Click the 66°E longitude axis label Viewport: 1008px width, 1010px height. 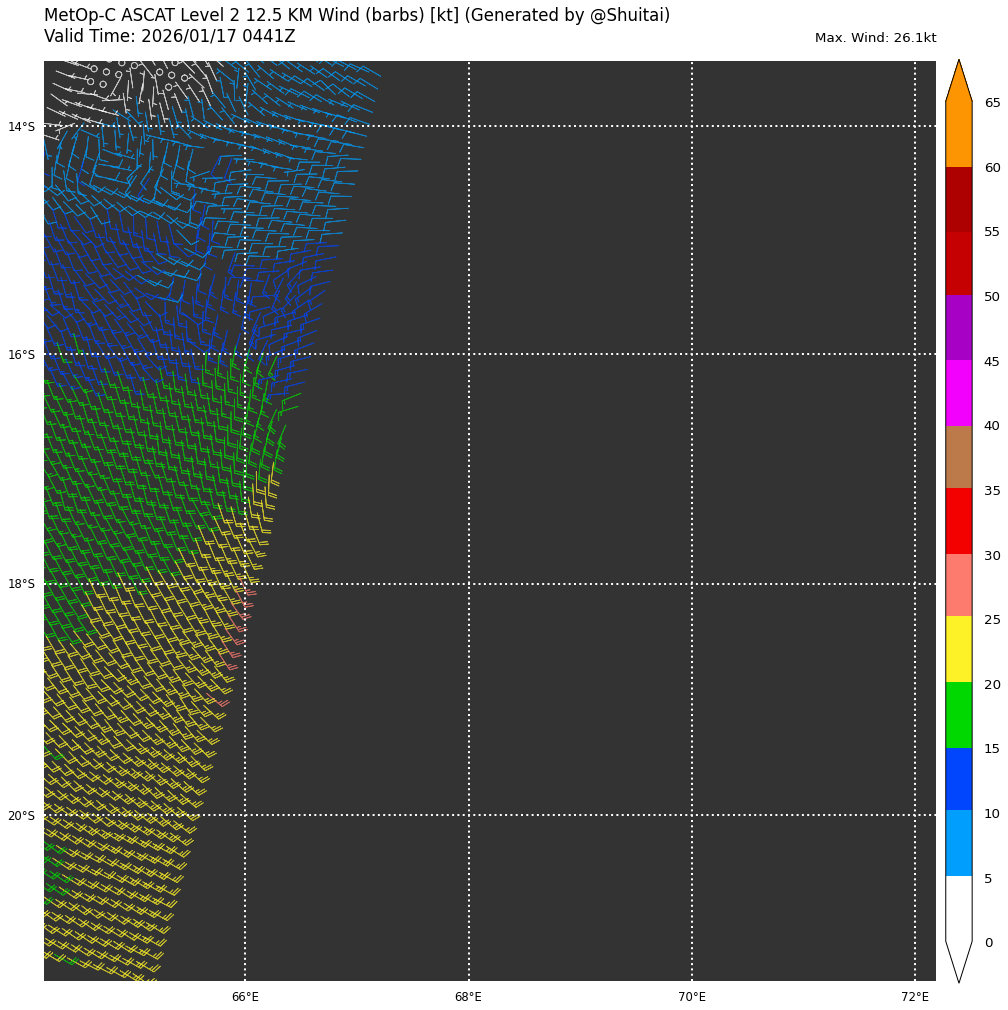click(x=245, y=997)
